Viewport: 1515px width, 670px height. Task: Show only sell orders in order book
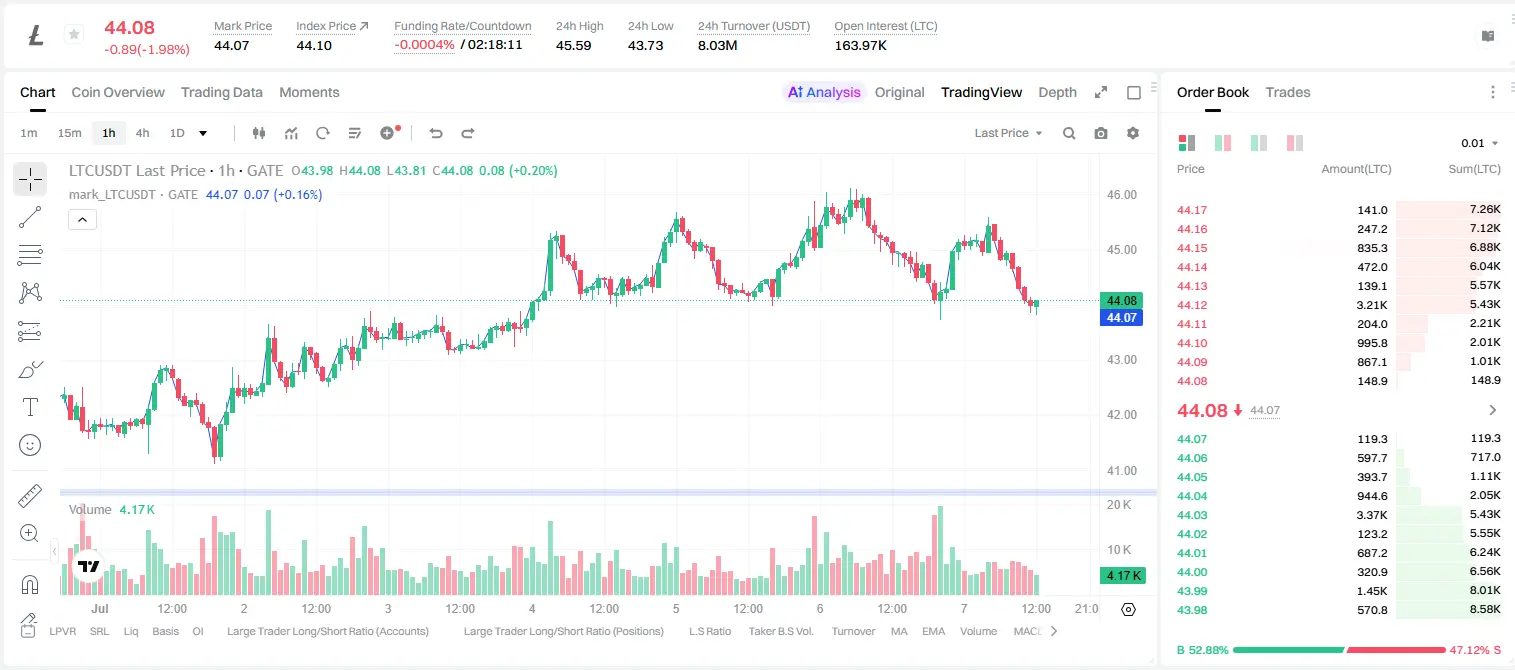pyautogui.click(x=1295, y=143)
